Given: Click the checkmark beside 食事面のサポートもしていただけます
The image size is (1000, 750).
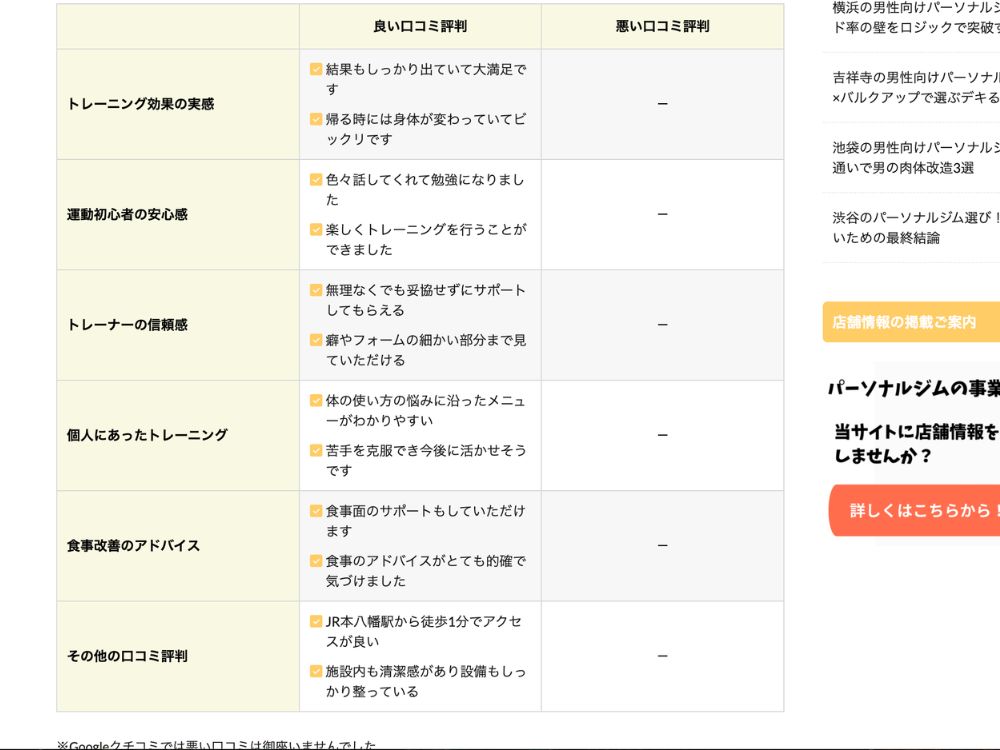Looking at the screenshot, I should [x=316, y=511].
